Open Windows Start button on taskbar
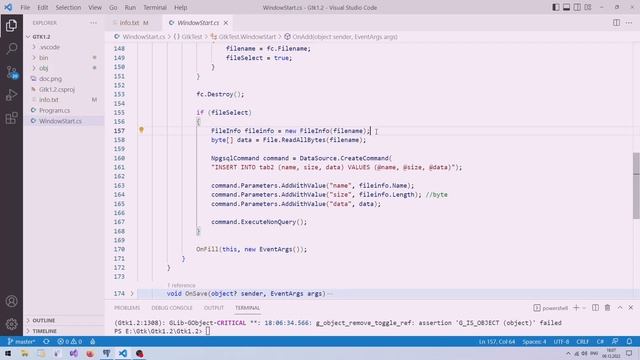Image resolution: width=640 pixels, height=360 pixels. pos(8,353)
